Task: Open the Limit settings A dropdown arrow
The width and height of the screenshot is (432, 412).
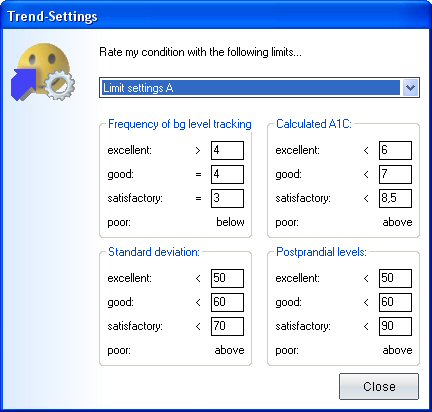Action: point(410,88)
